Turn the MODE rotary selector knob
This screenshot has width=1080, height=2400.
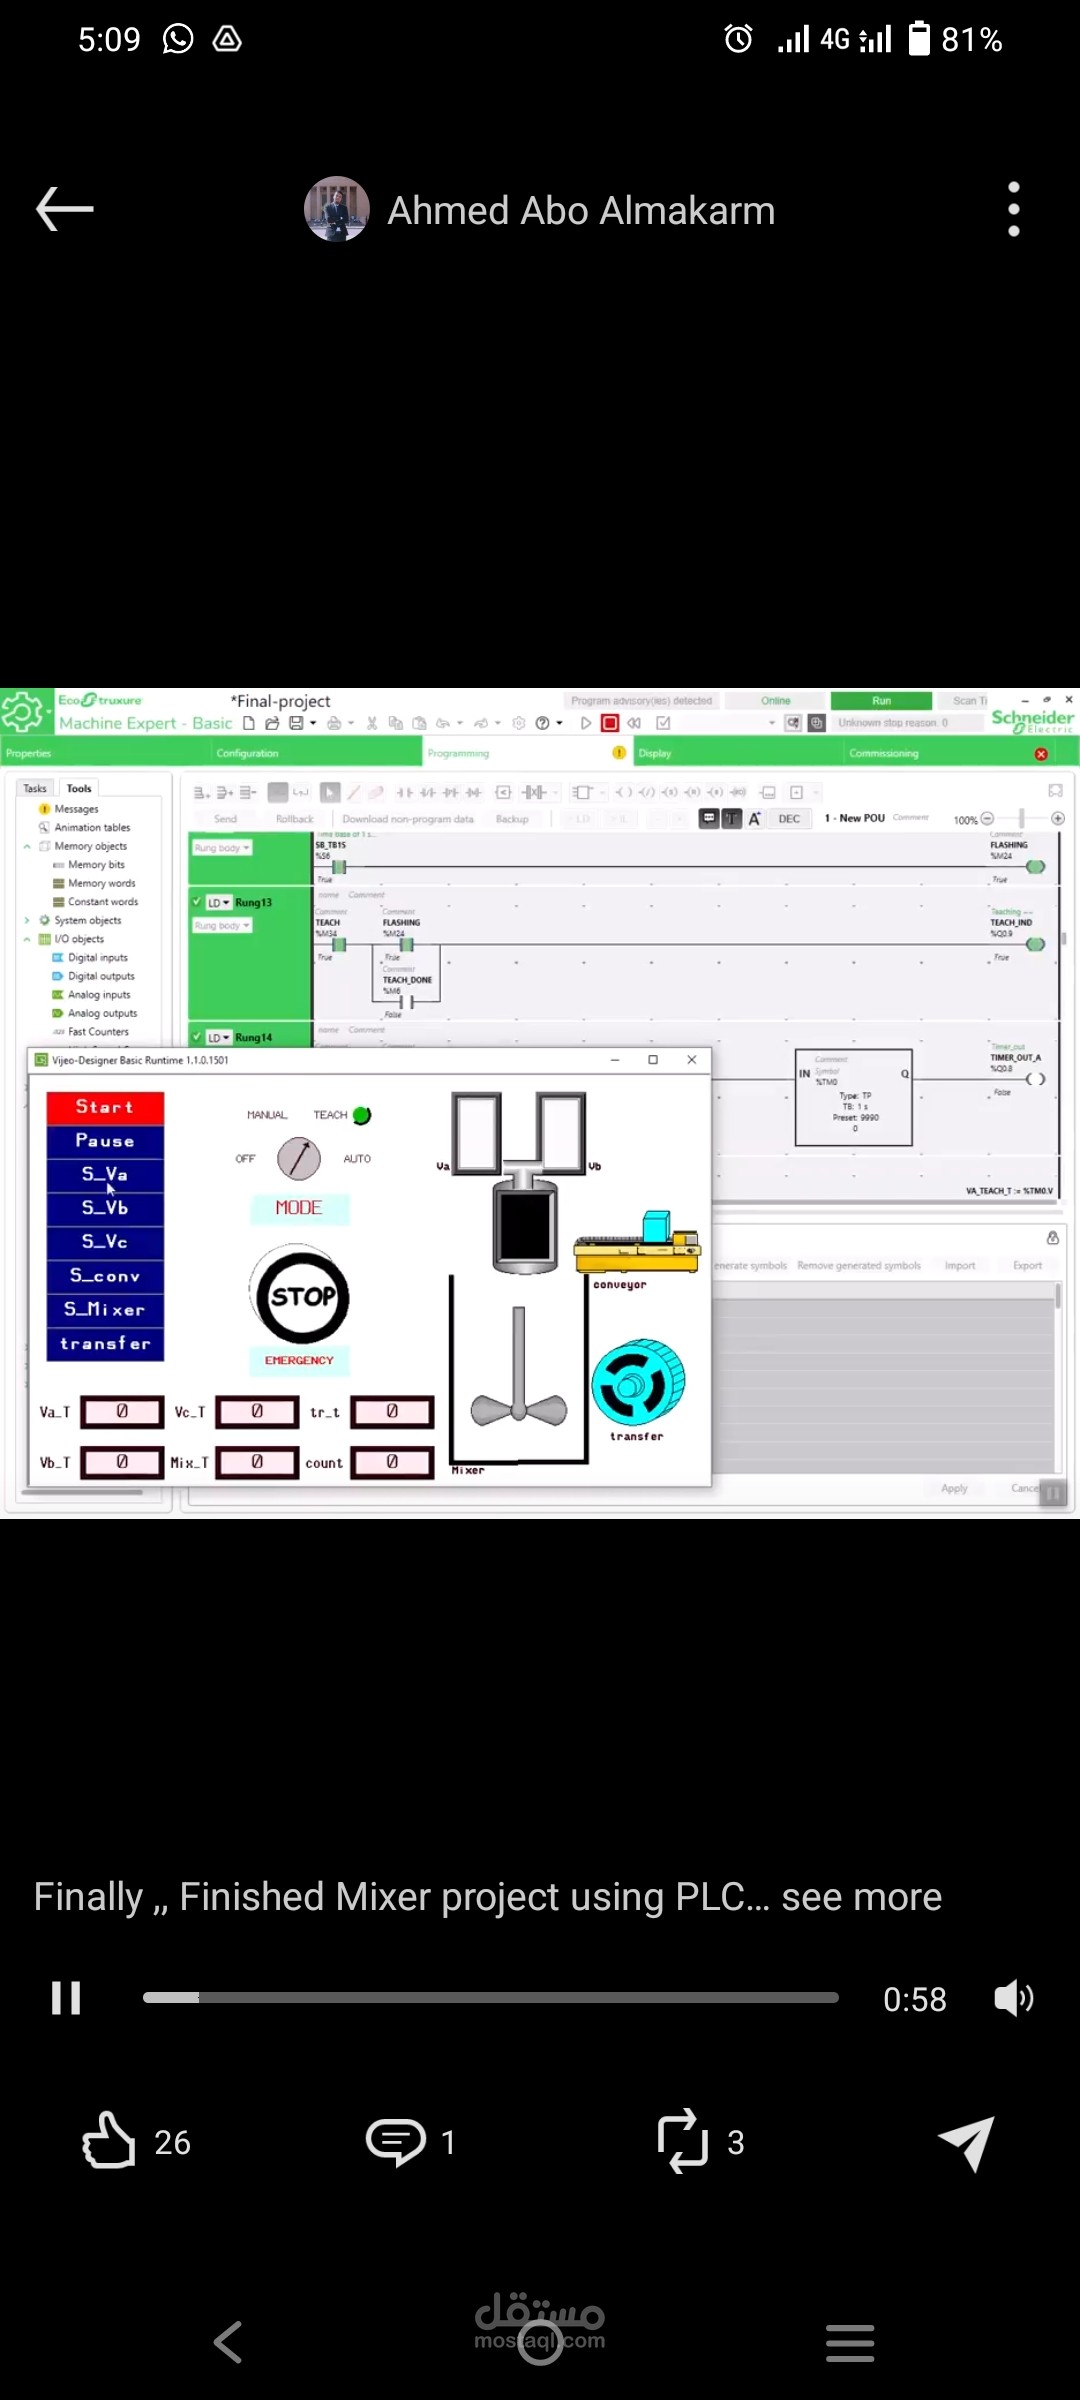299,1158
